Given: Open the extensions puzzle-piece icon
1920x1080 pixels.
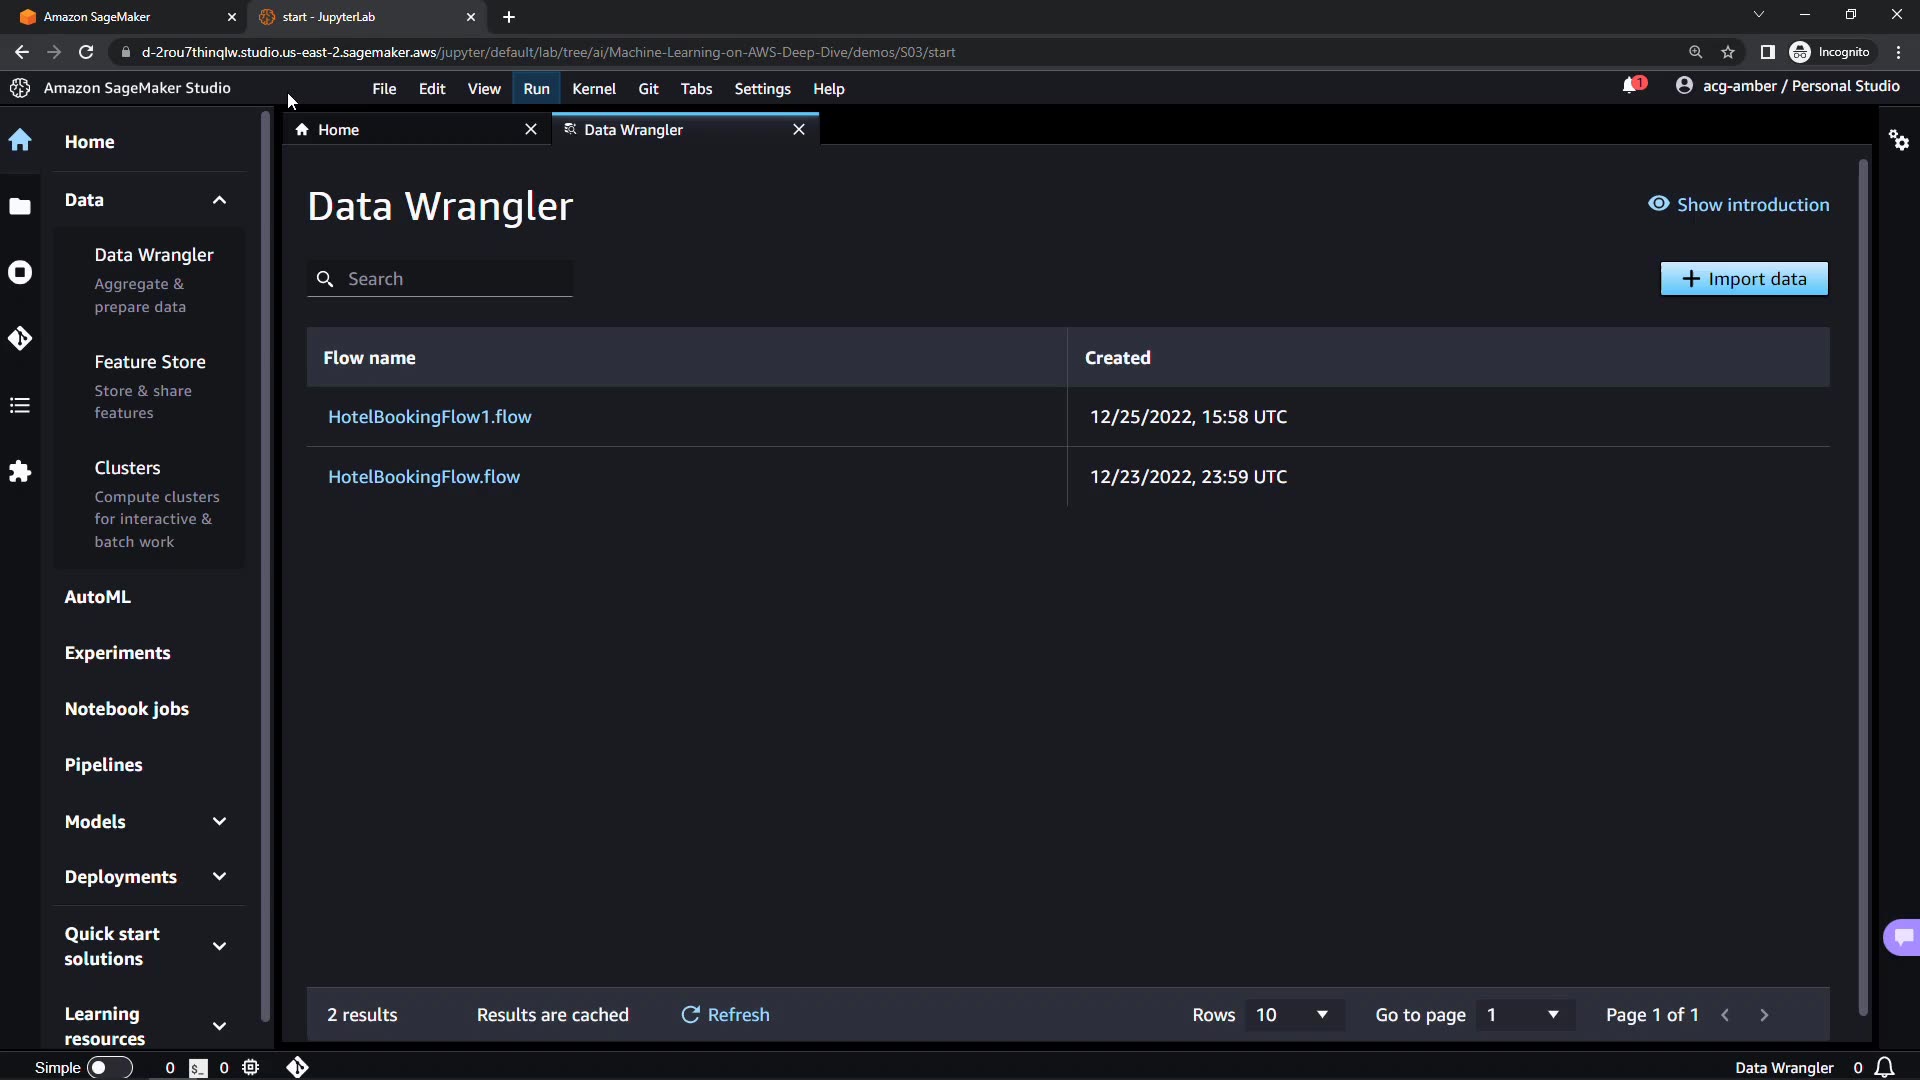Looking at the screenshot, I should (x=20, y=471).
